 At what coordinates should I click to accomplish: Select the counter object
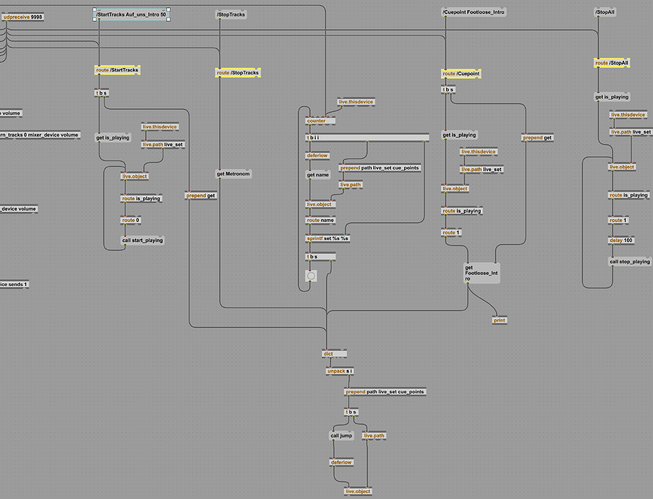point(315,119)
